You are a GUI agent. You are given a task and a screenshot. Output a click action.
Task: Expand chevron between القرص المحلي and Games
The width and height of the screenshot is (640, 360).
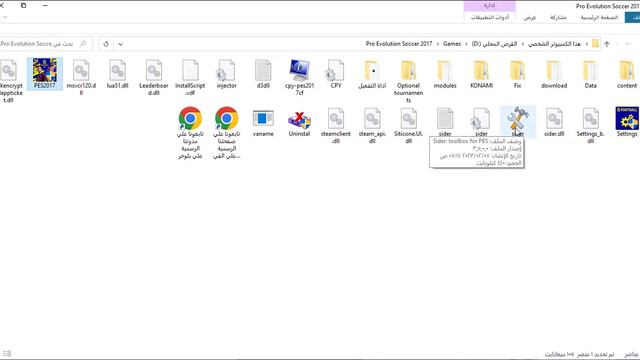(x=466, y=44)
